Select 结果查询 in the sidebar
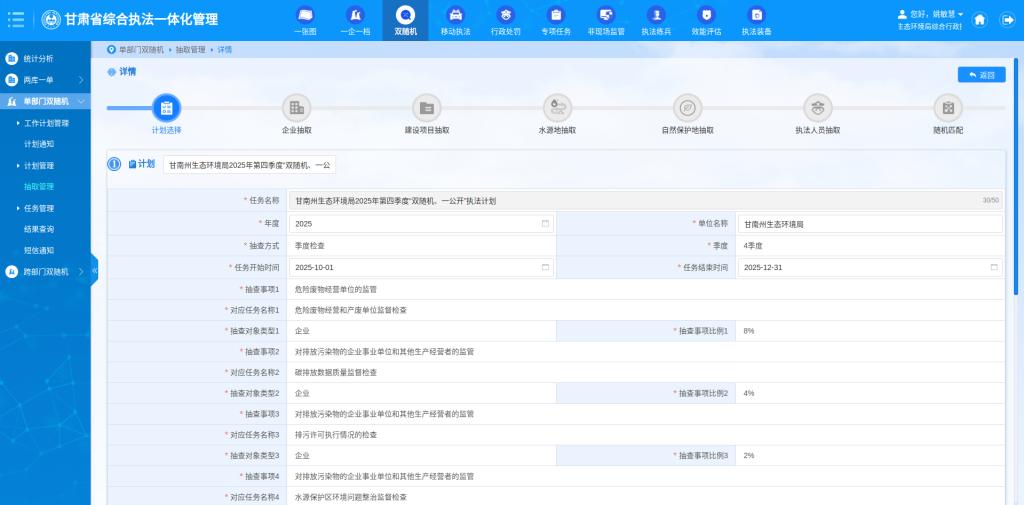1024x505 pixels. click(x=39, y=229)
